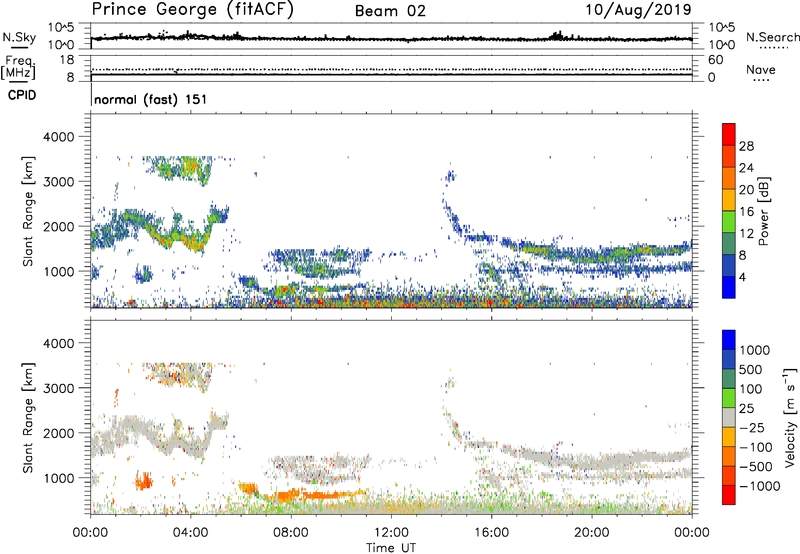Click the "4000" tick of the power panel

coord(59,137)
